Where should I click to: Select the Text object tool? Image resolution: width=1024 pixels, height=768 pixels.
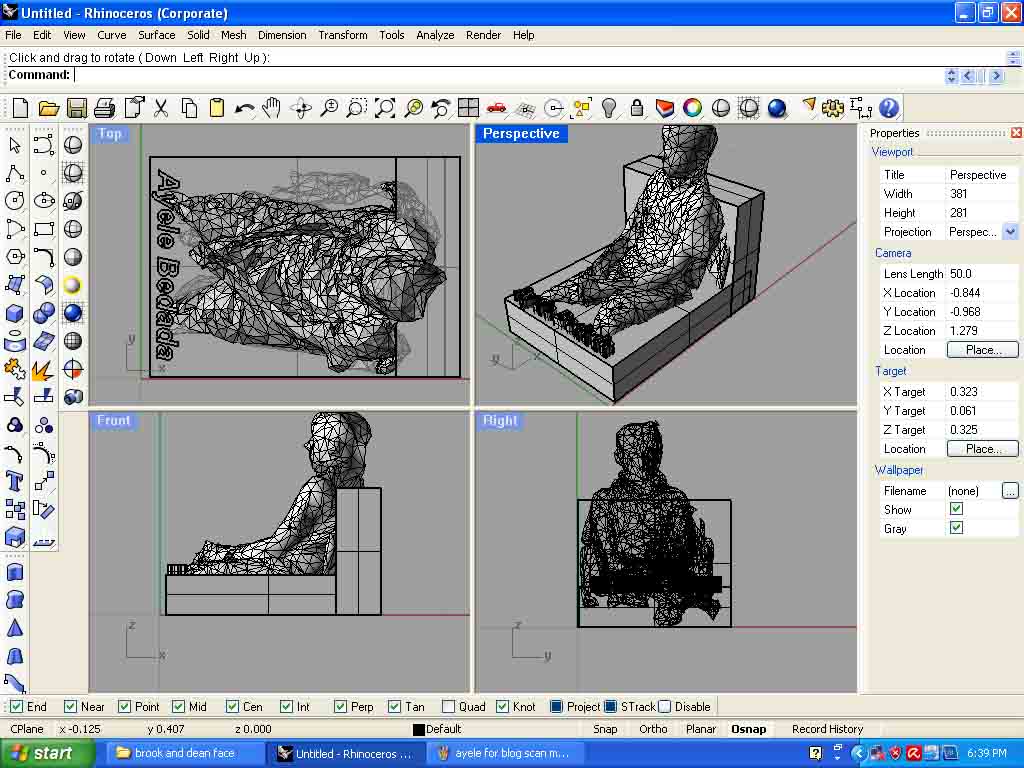click(14, 481)
